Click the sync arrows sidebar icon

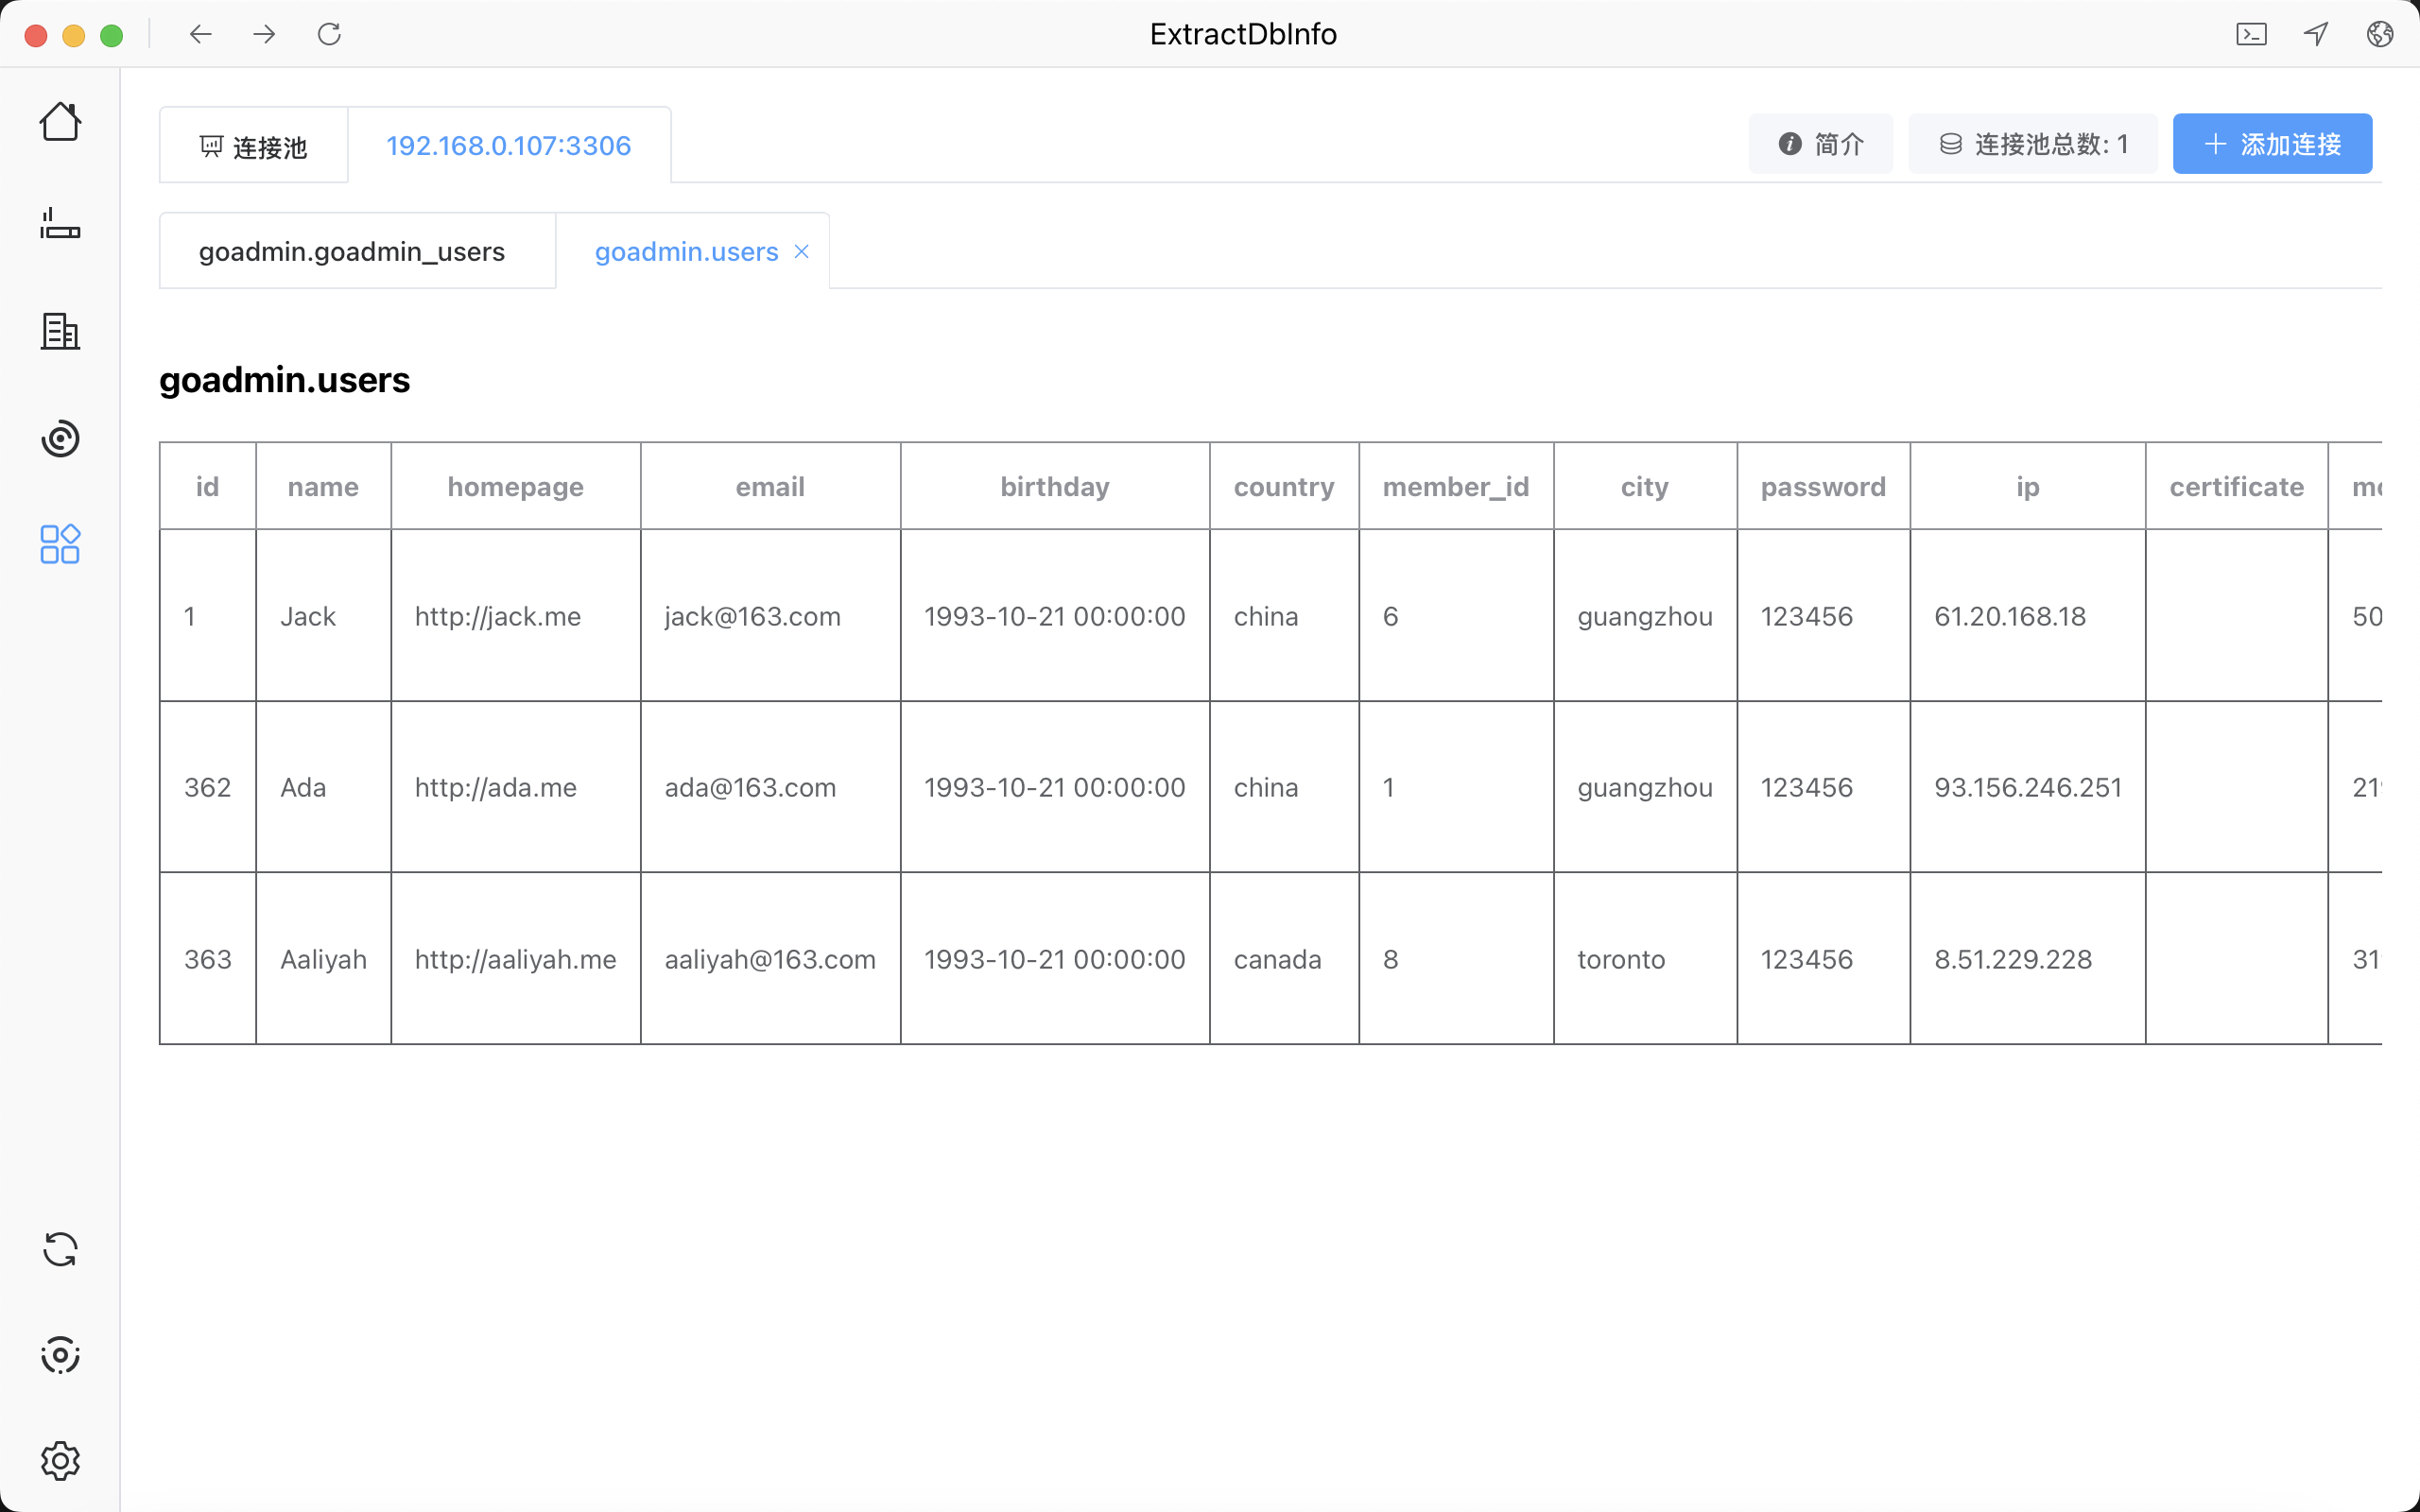(60, 1249)
